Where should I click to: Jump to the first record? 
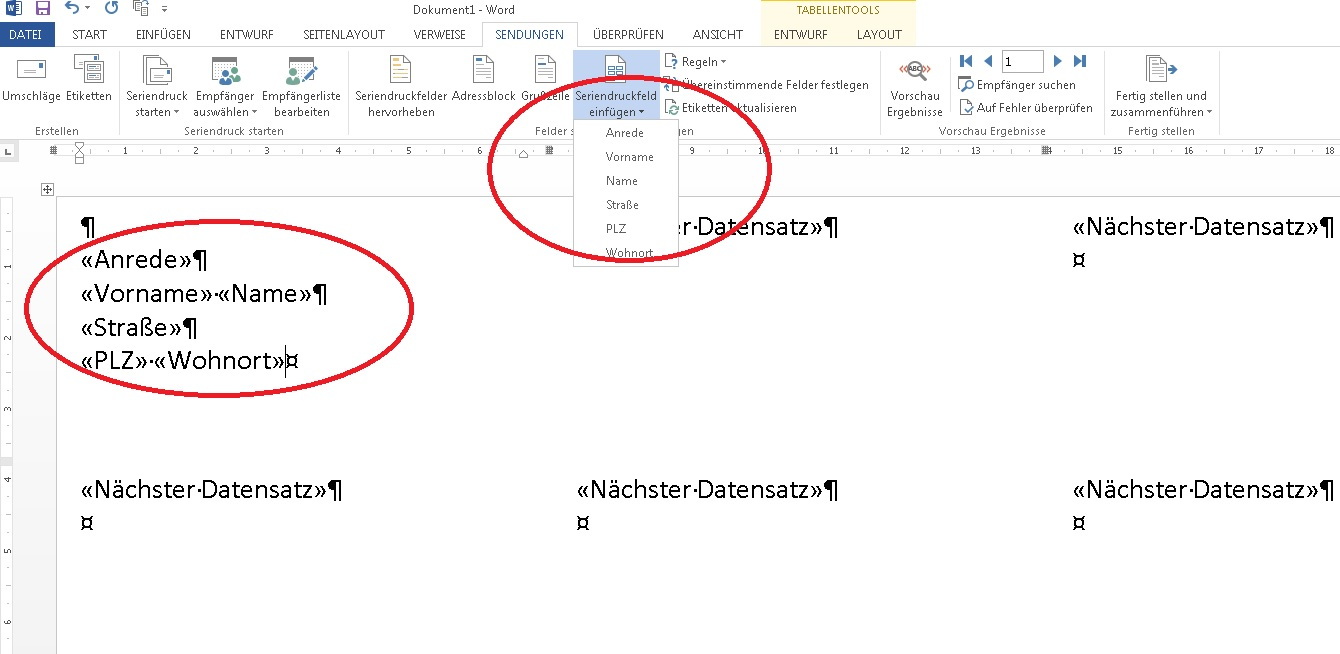[966, 62]
